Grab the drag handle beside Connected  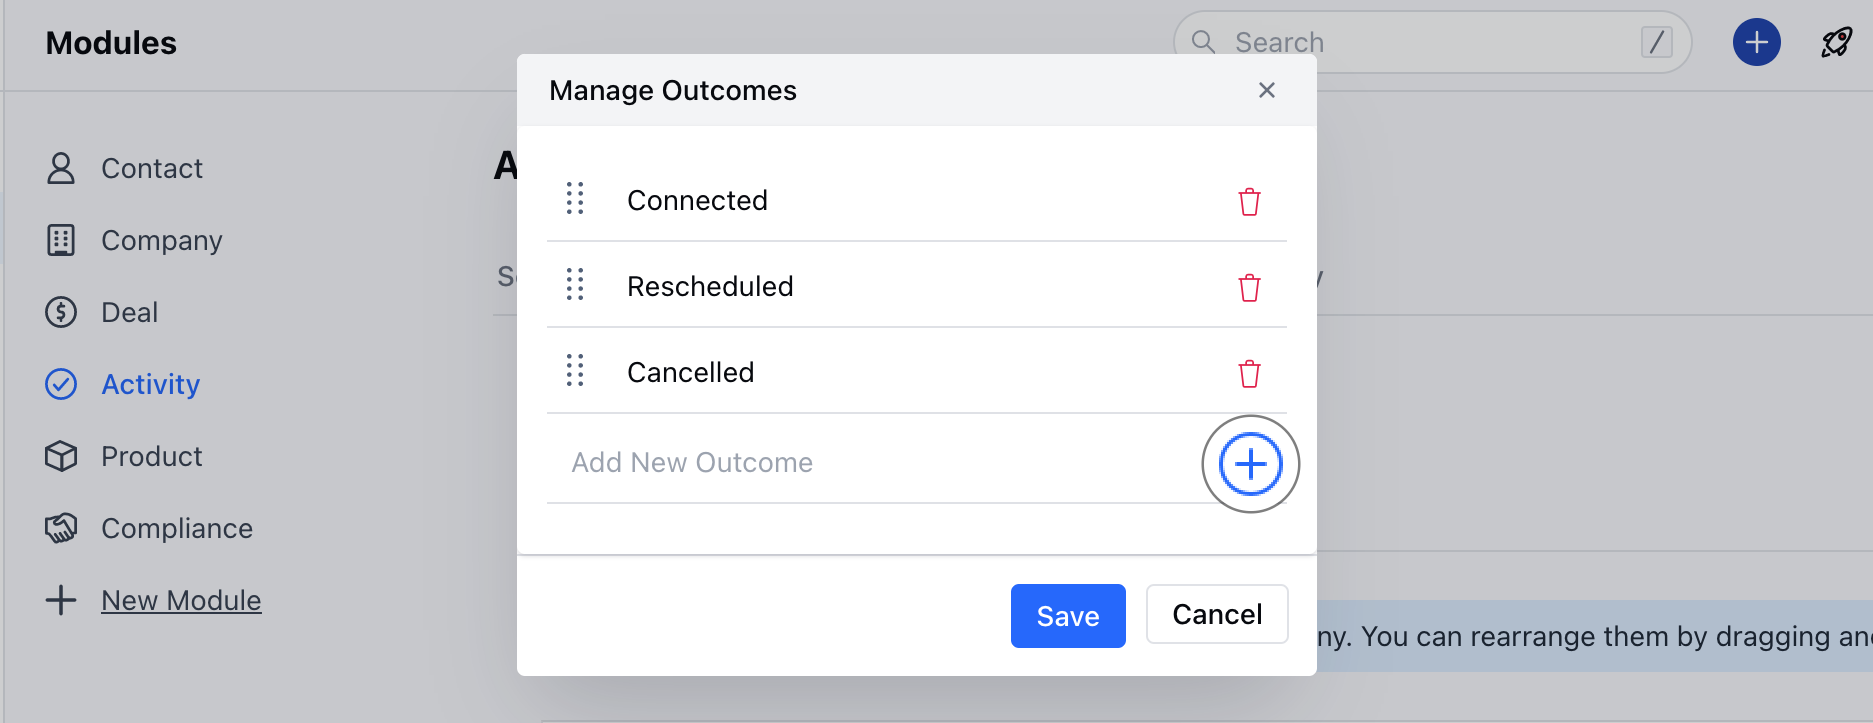click(575, 199)
